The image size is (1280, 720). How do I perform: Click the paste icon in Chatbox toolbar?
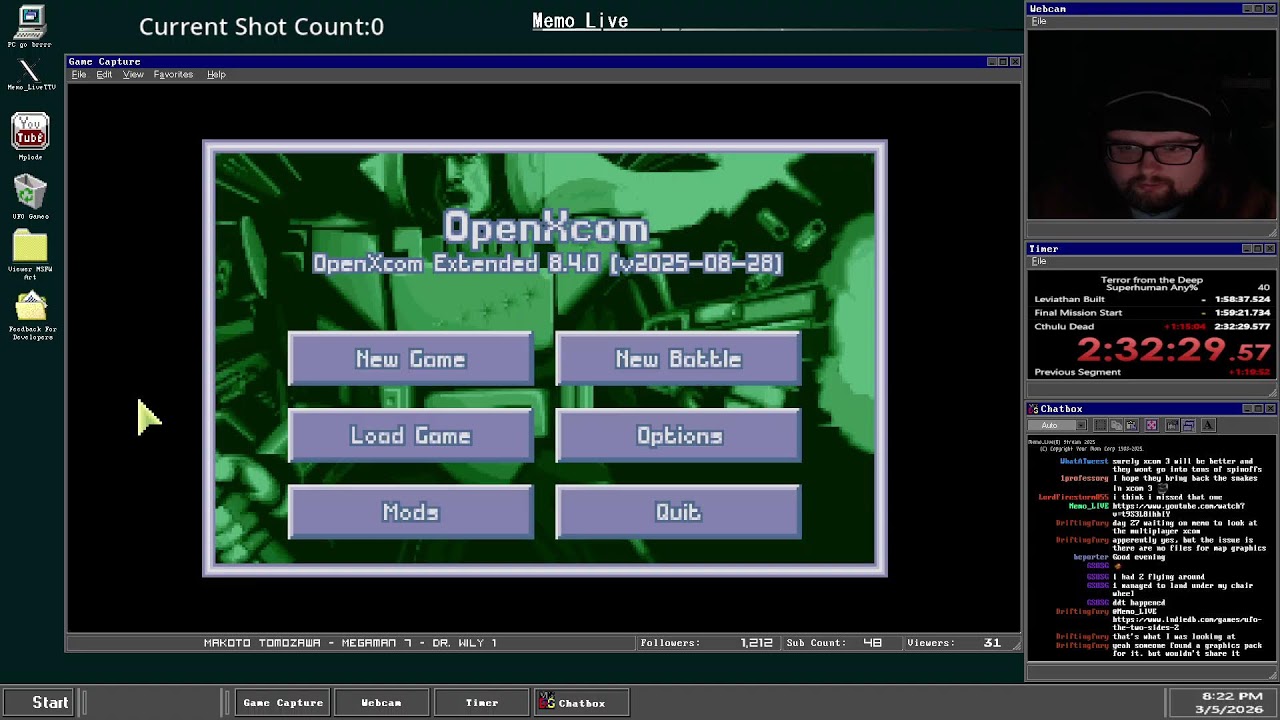(x=1132, y=425)
